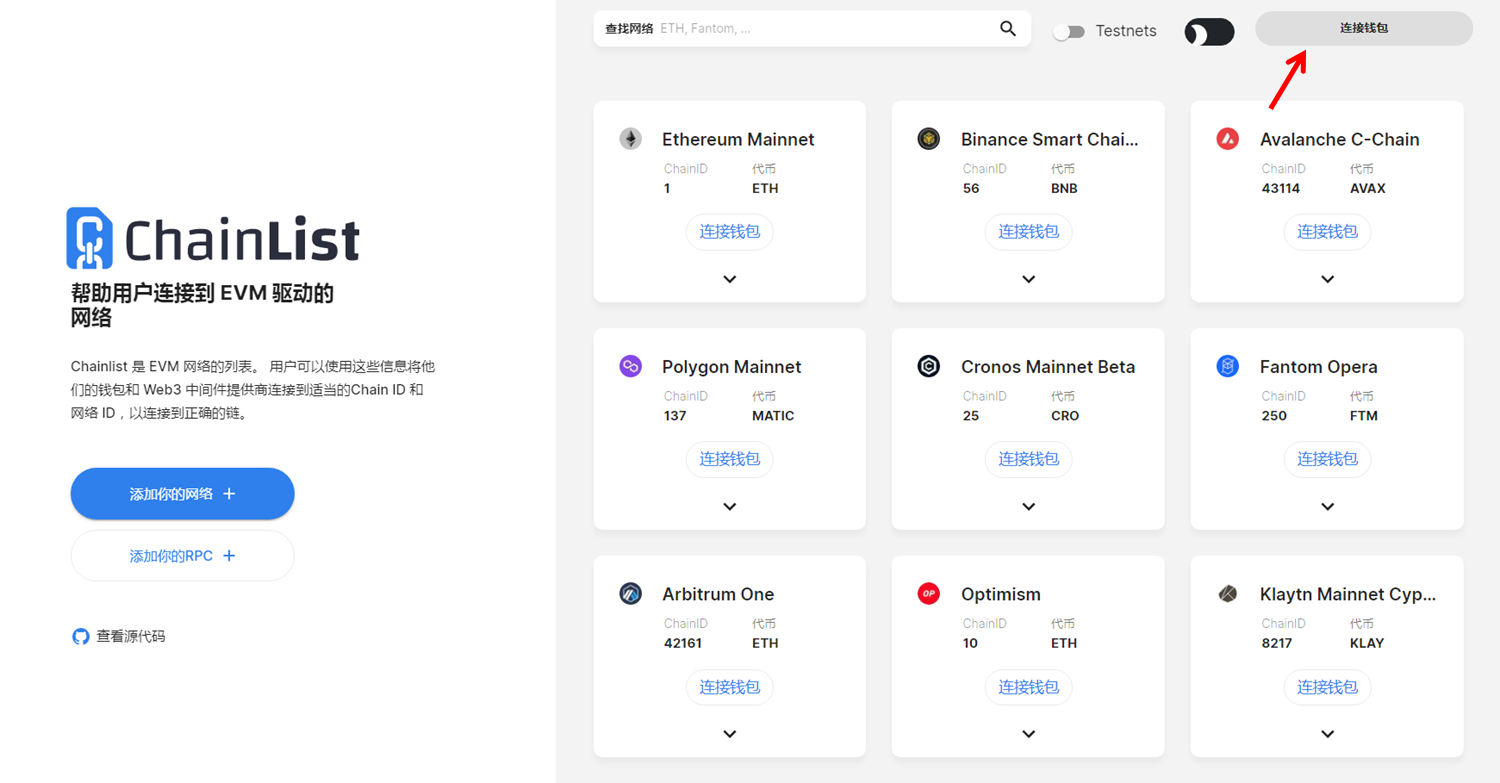
Task: Click the Arbitrum One title text
Action: click(x=718, y=594)
